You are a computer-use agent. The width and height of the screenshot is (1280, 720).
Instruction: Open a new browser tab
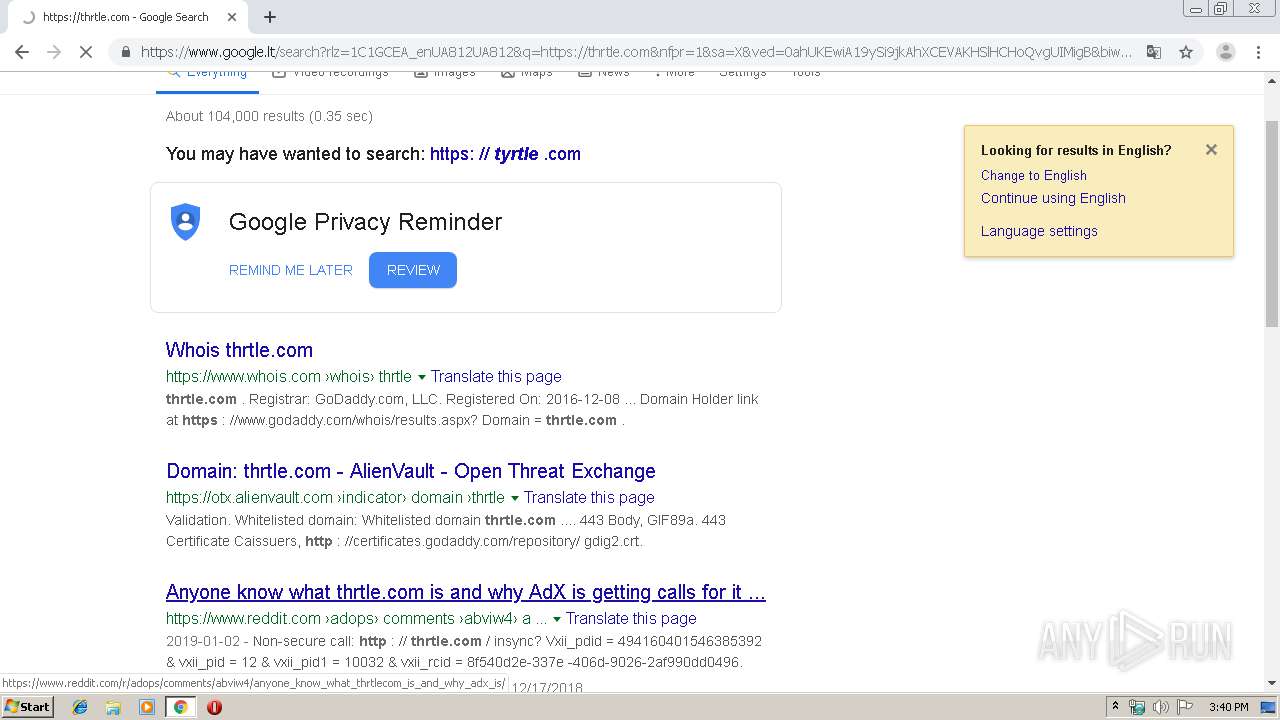(270, 17)
